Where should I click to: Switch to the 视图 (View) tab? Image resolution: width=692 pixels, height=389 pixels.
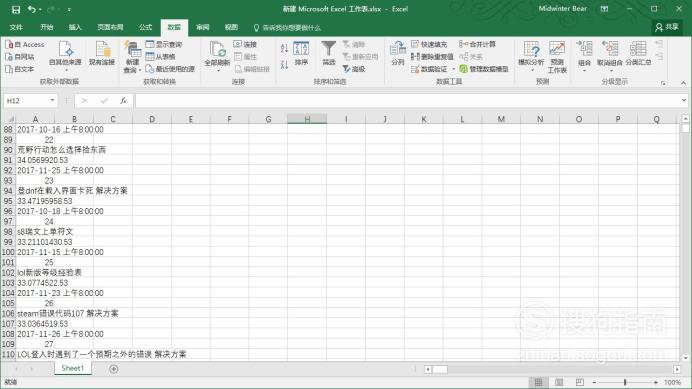pos(231,27)
